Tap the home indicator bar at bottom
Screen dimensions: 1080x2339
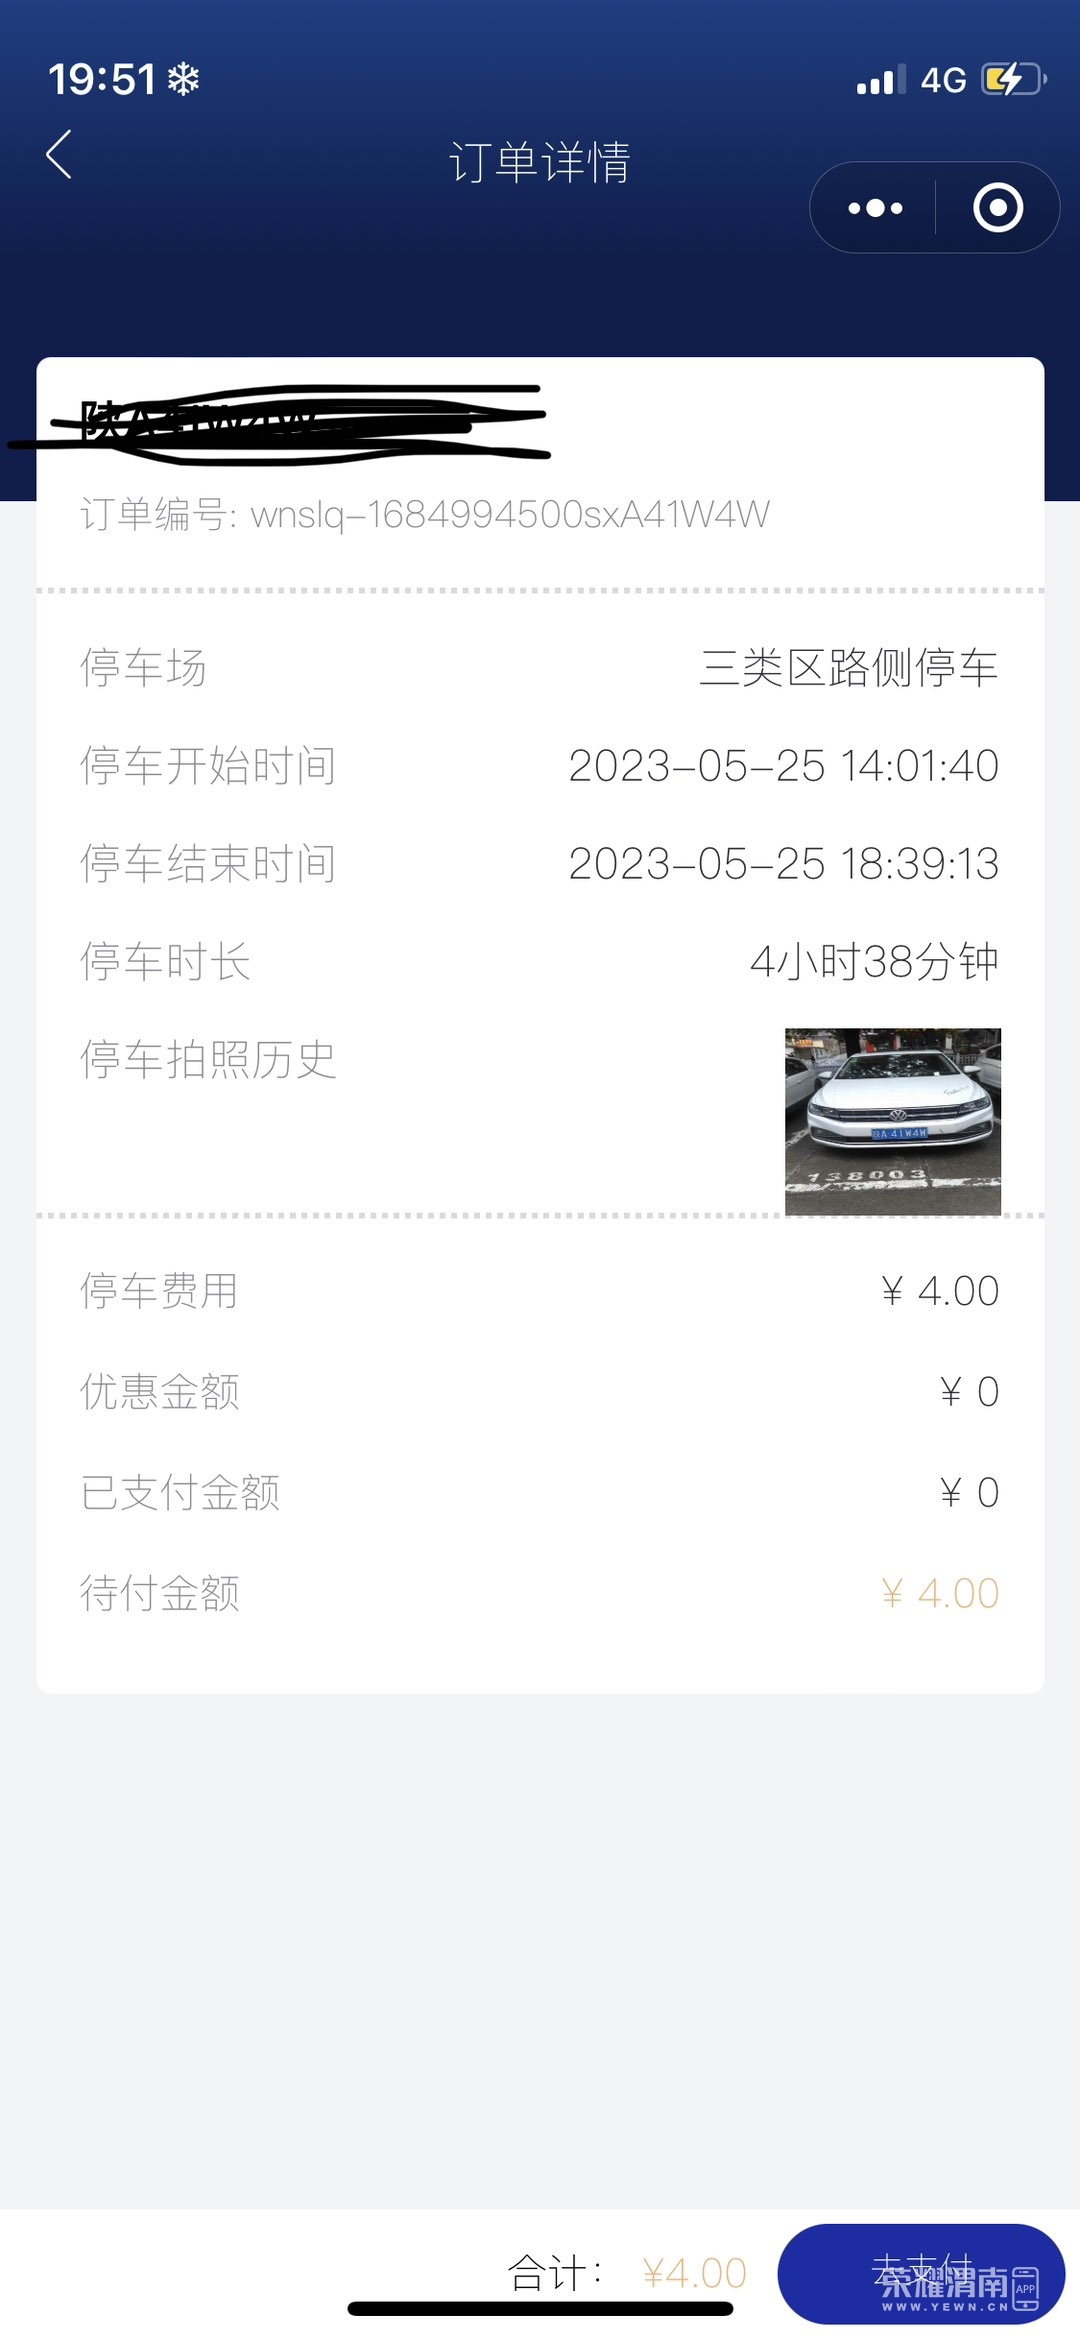pos(540,2309)
